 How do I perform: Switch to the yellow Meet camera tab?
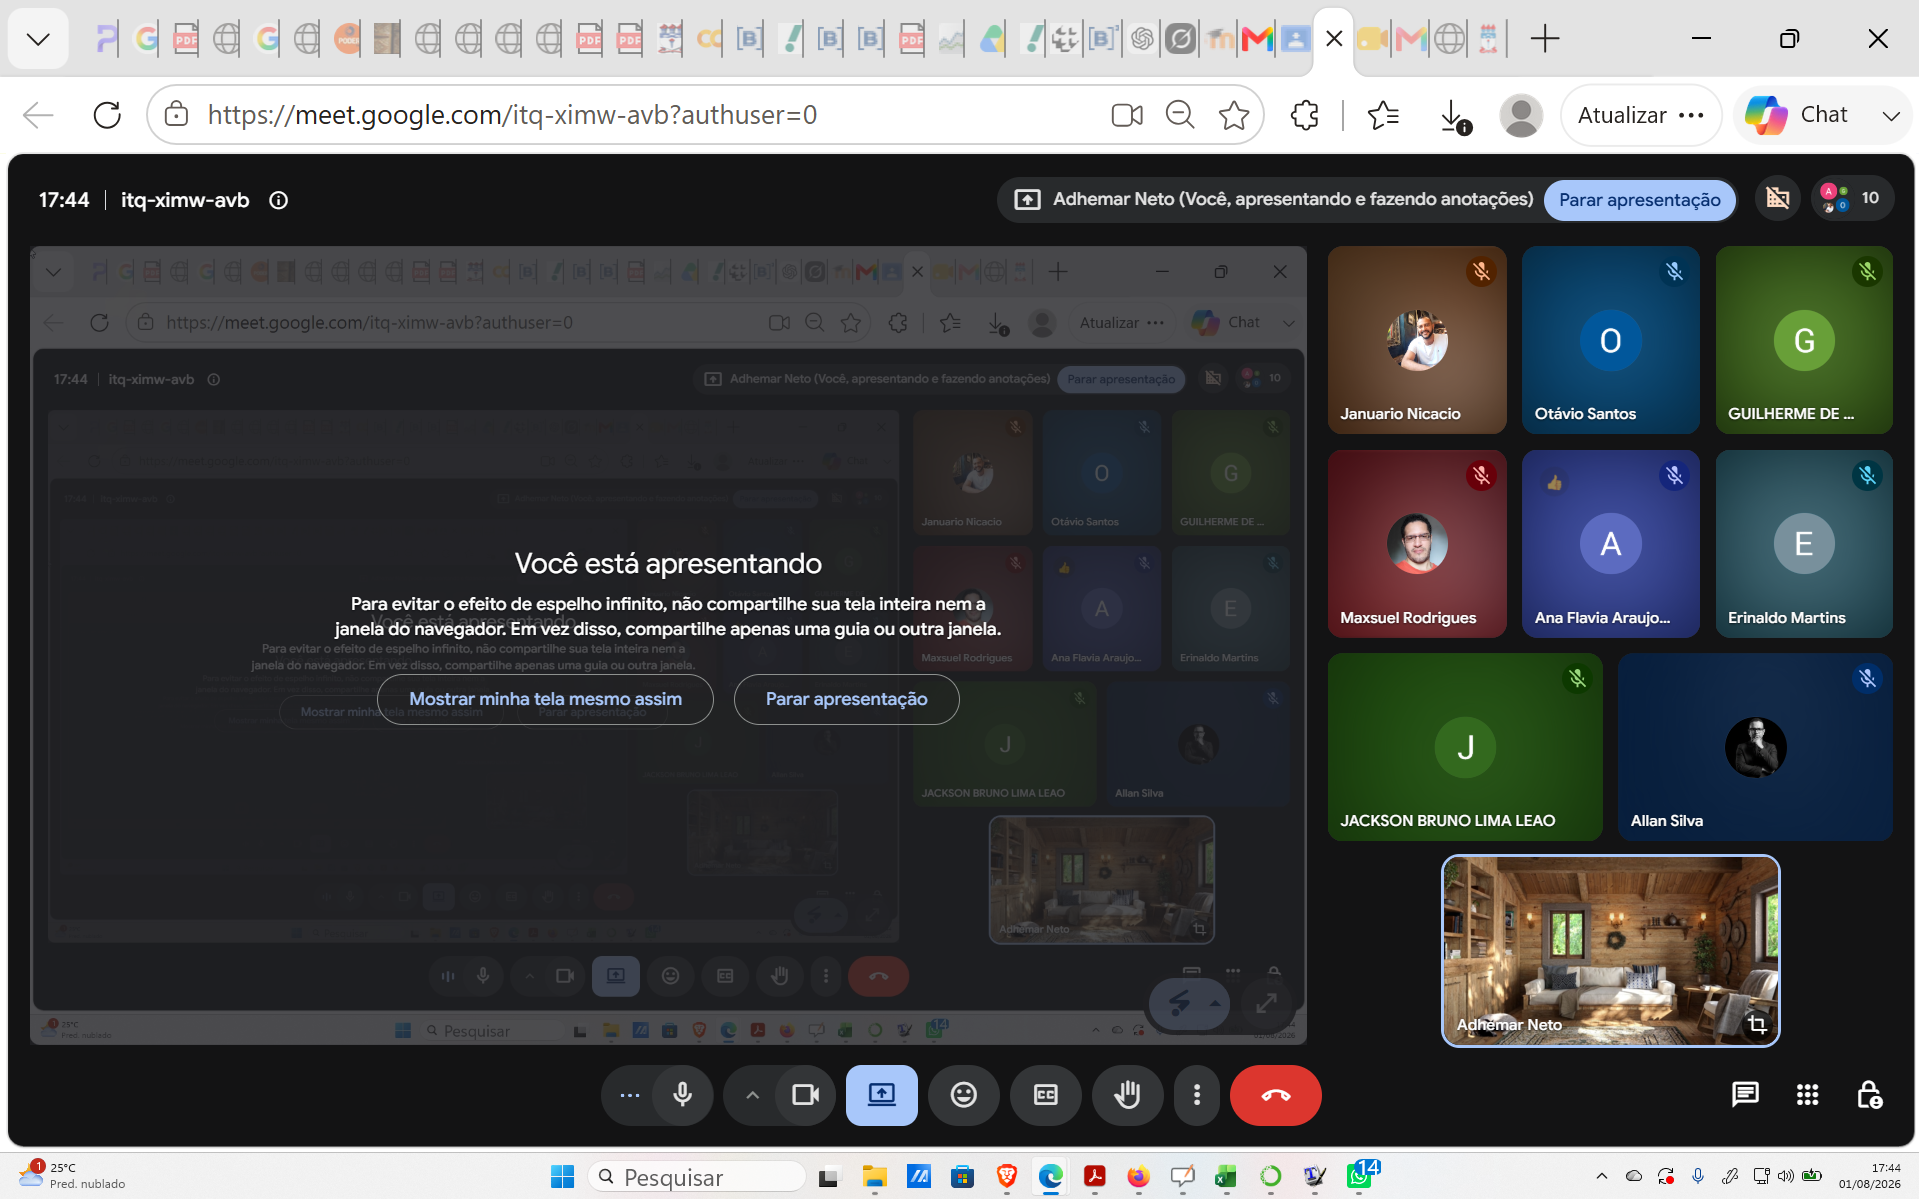pos(1371,39)
